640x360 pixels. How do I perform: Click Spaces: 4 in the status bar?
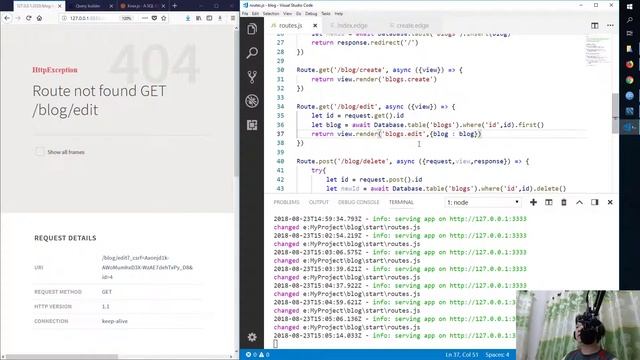click(497, 355)
